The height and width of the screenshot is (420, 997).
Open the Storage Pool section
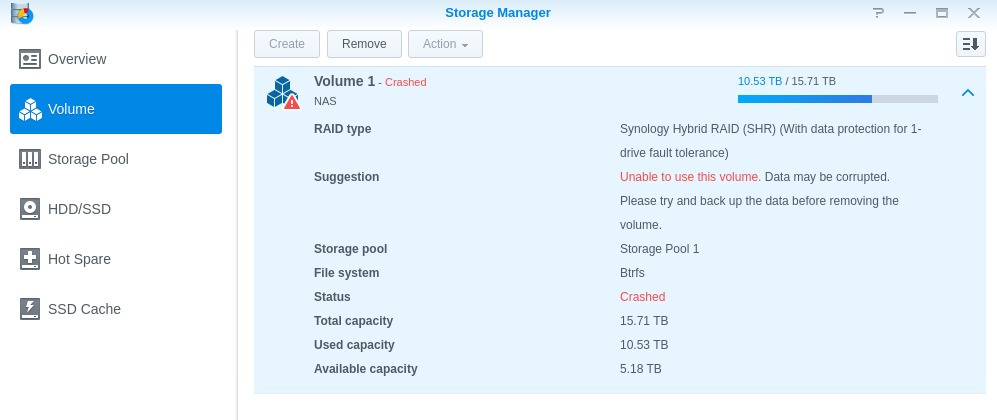pyautogui.click(x=88, y=159)
